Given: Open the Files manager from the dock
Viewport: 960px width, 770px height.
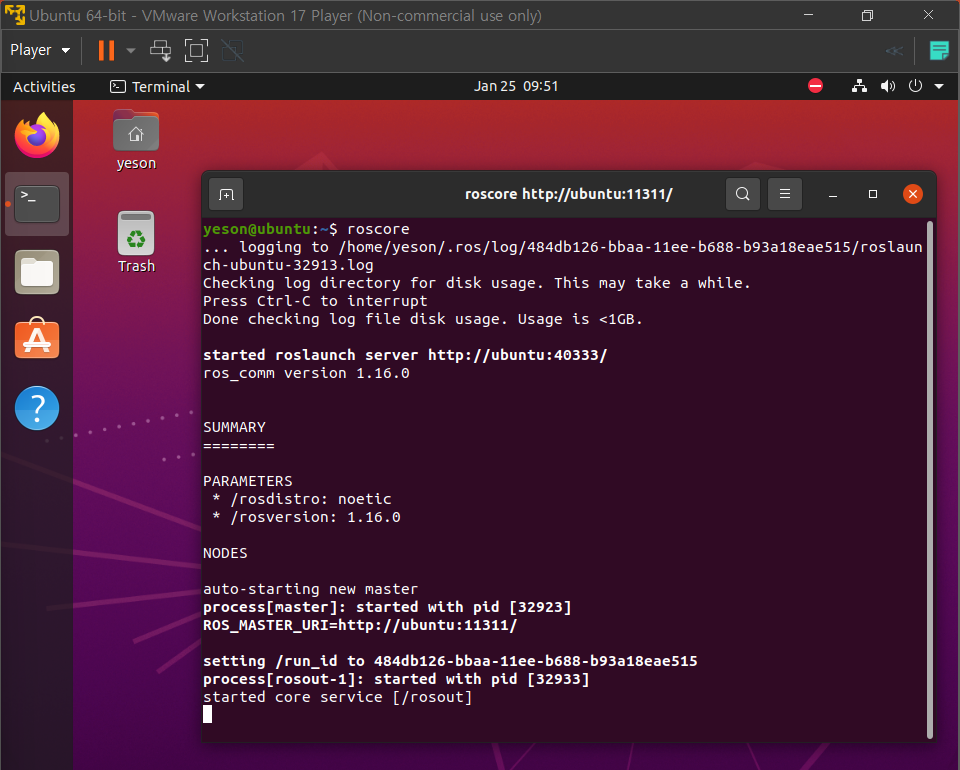Looking at the screenshot, I should coord(37,272).
